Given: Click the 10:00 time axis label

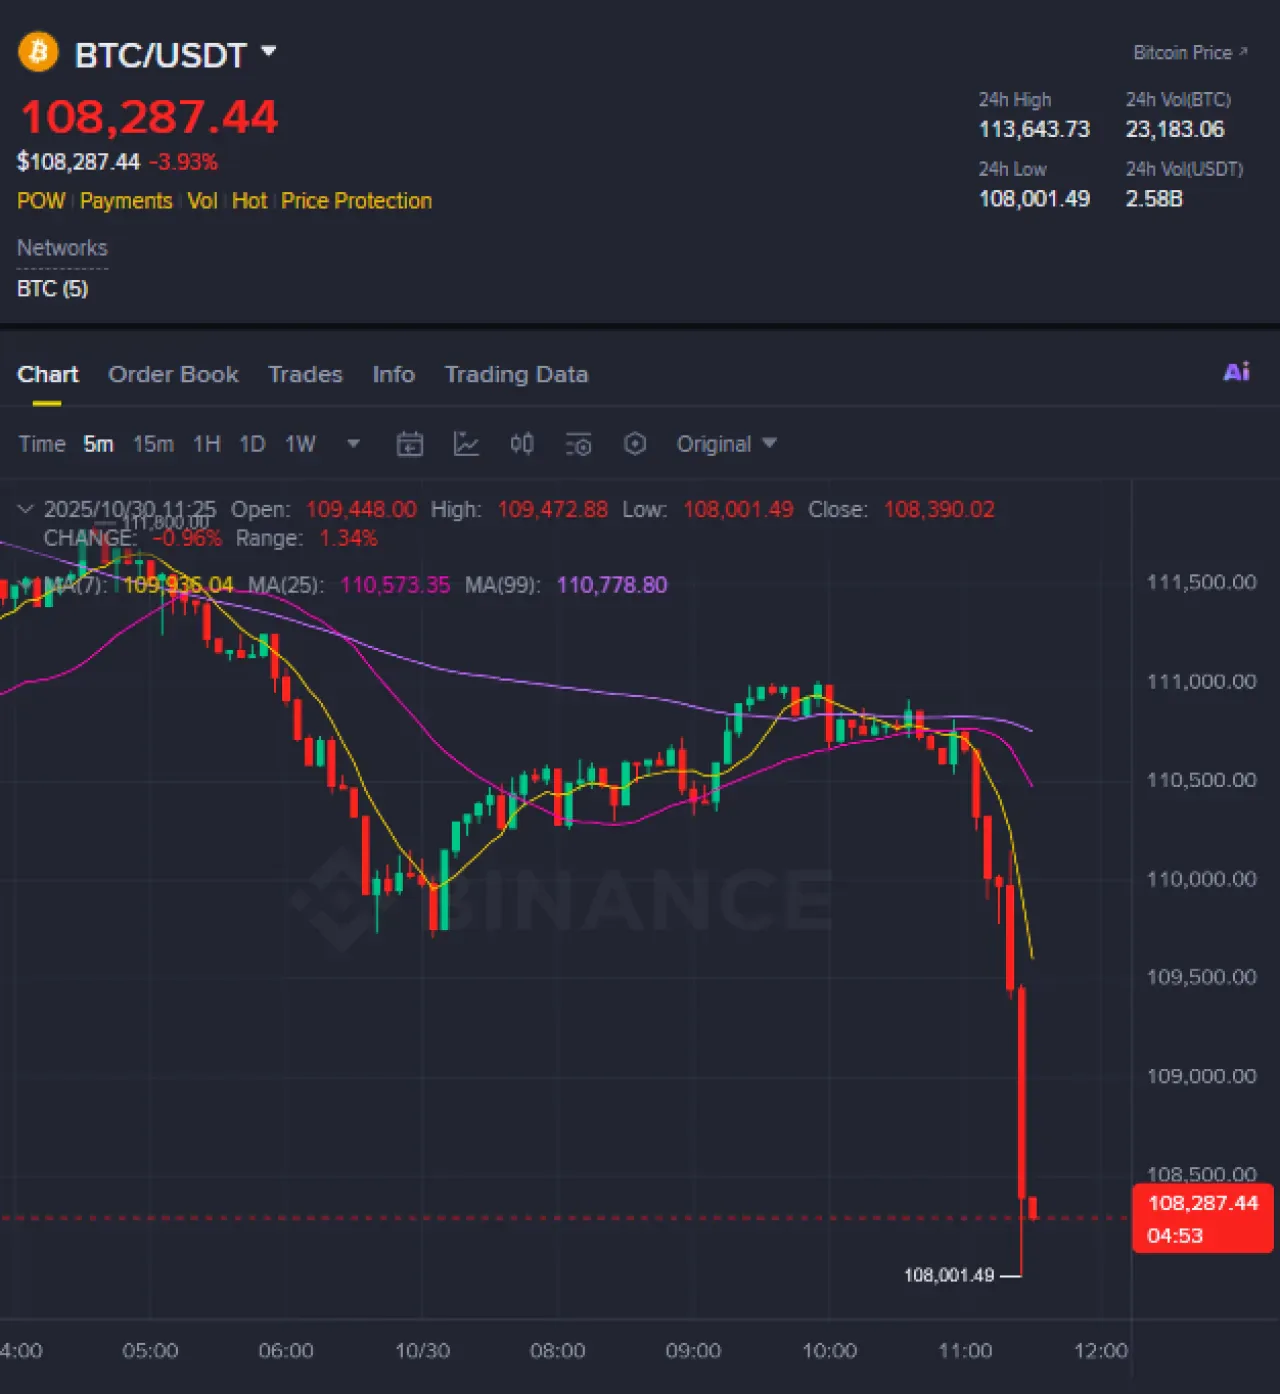Looking at the screenshot, I should 829,1351.
